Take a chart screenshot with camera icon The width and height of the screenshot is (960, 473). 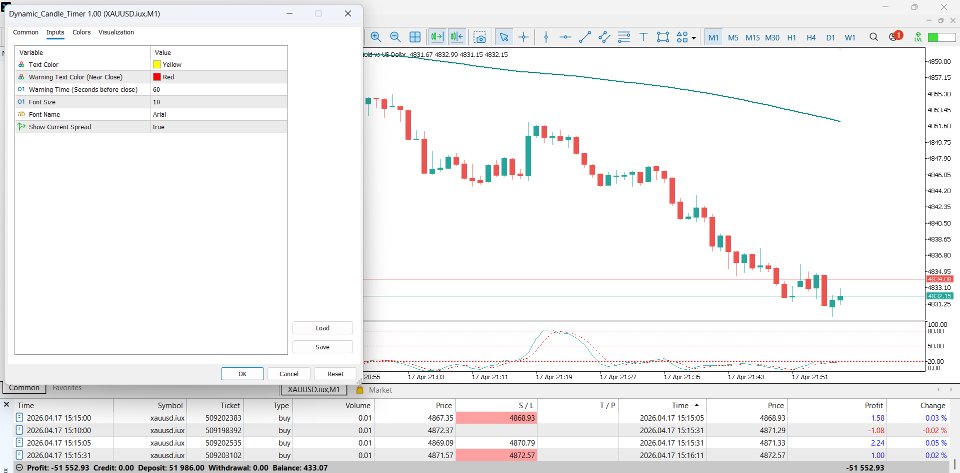[481, 37]
